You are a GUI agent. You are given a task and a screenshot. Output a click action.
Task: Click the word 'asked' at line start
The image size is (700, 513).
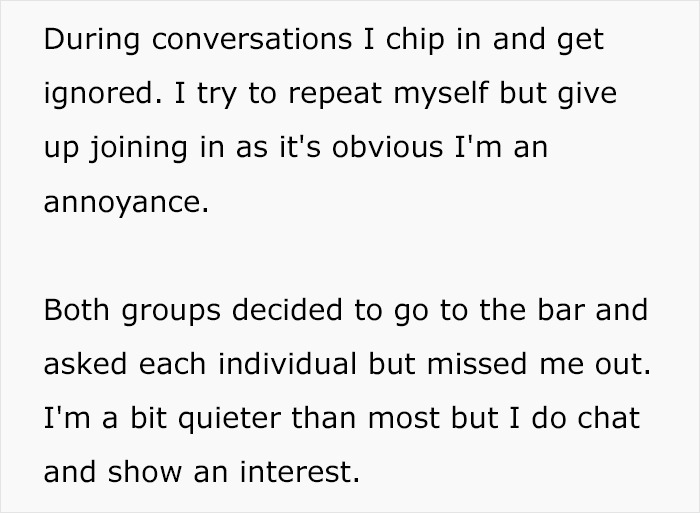pyautogui.click(x=85, y=363)
